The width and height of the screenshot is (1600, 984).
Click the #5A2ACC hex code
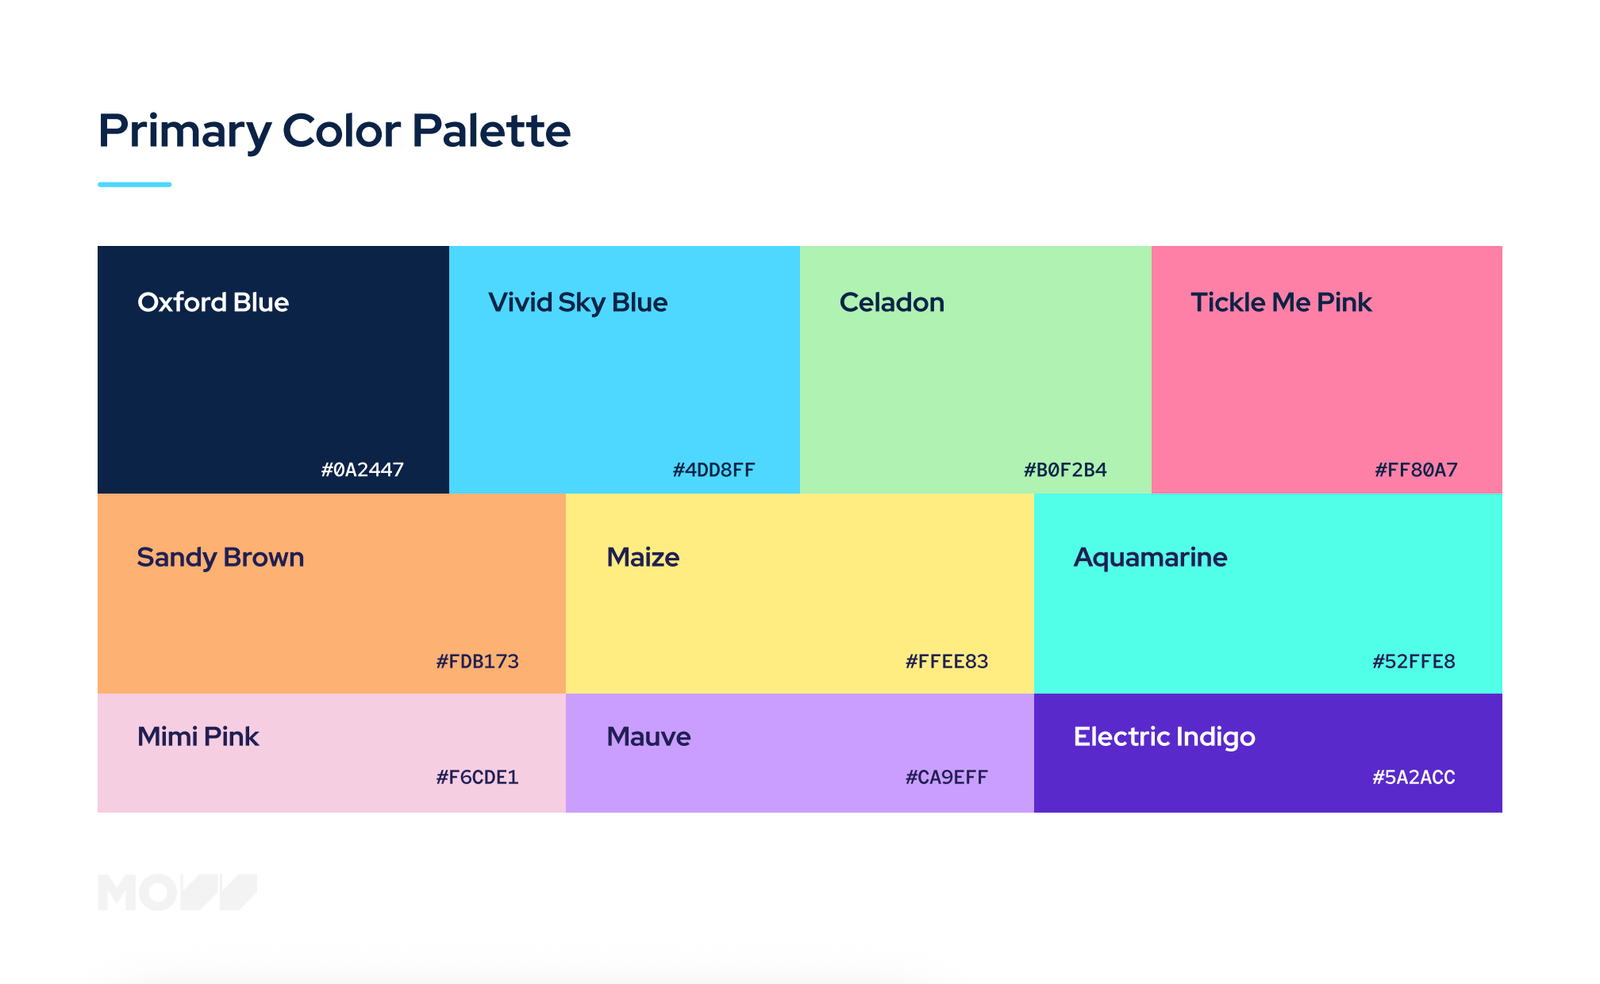[x=1413, y=777]
